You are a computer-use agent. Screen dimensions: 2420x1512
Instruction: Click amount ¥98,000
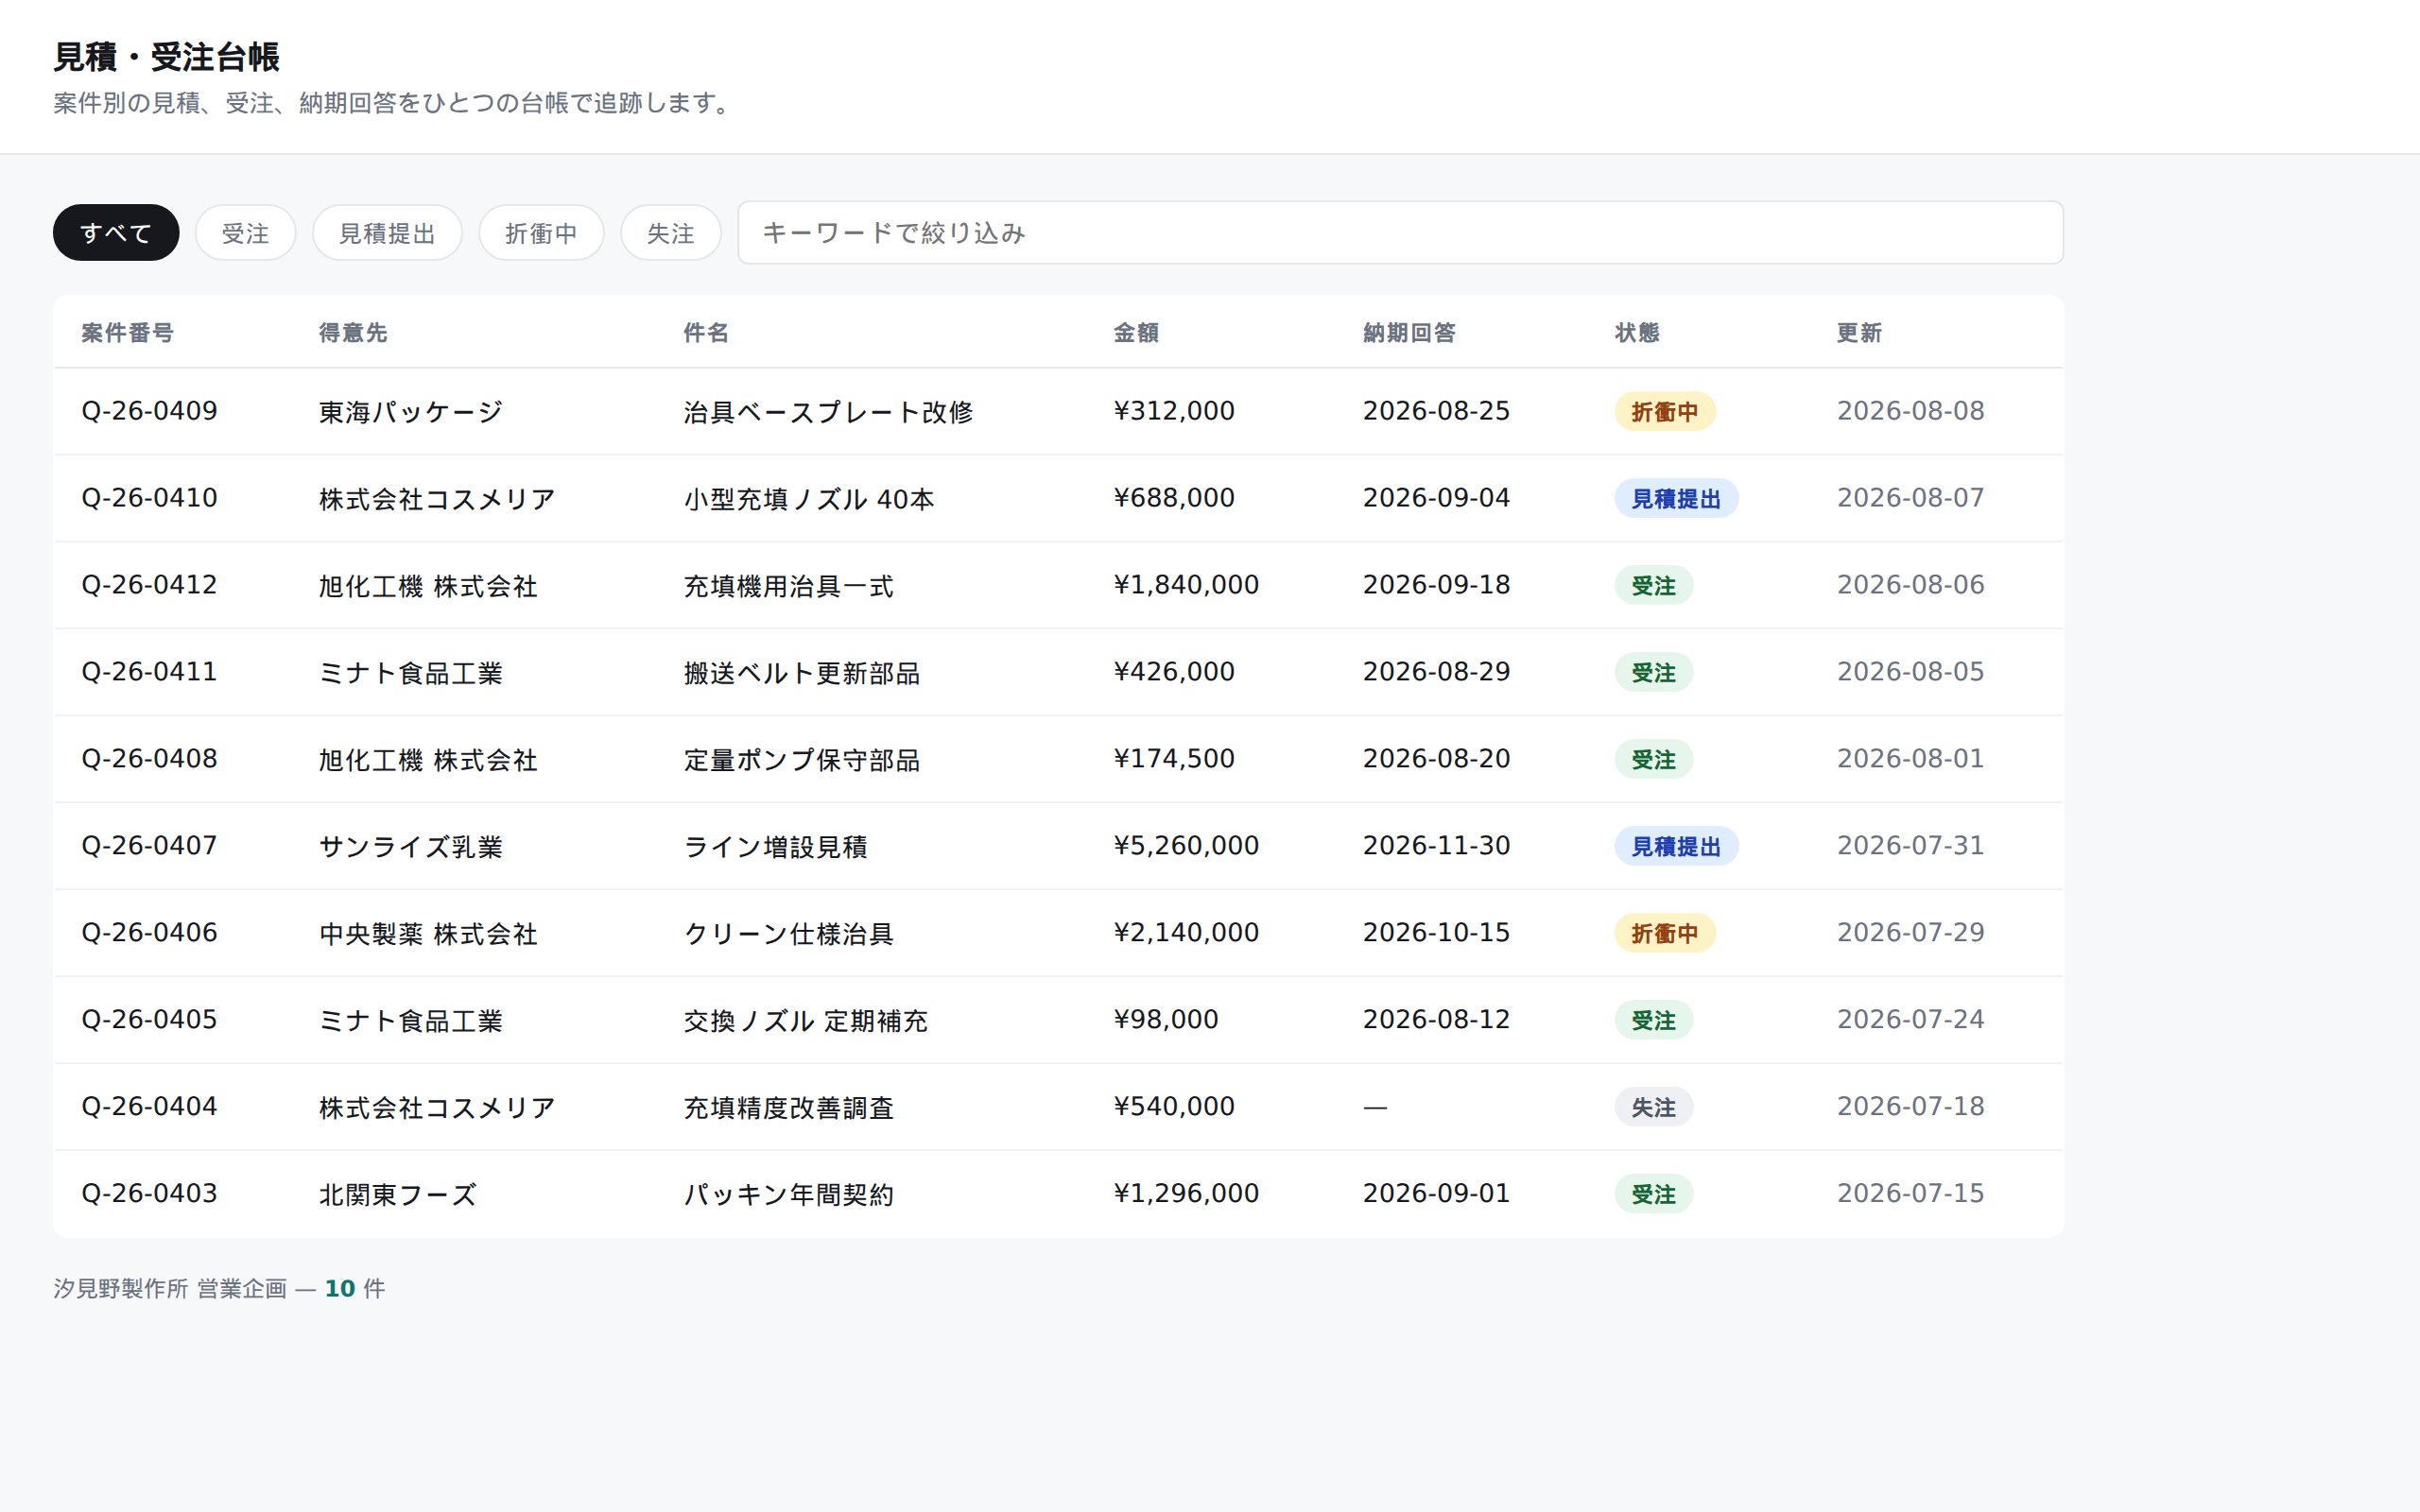click(1166, 1020)
